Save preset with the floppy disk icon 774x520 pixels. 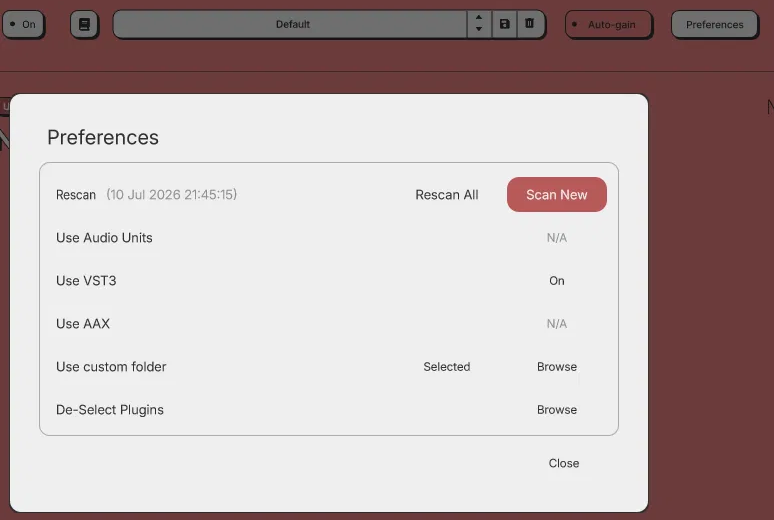click(x=504, y=24)
